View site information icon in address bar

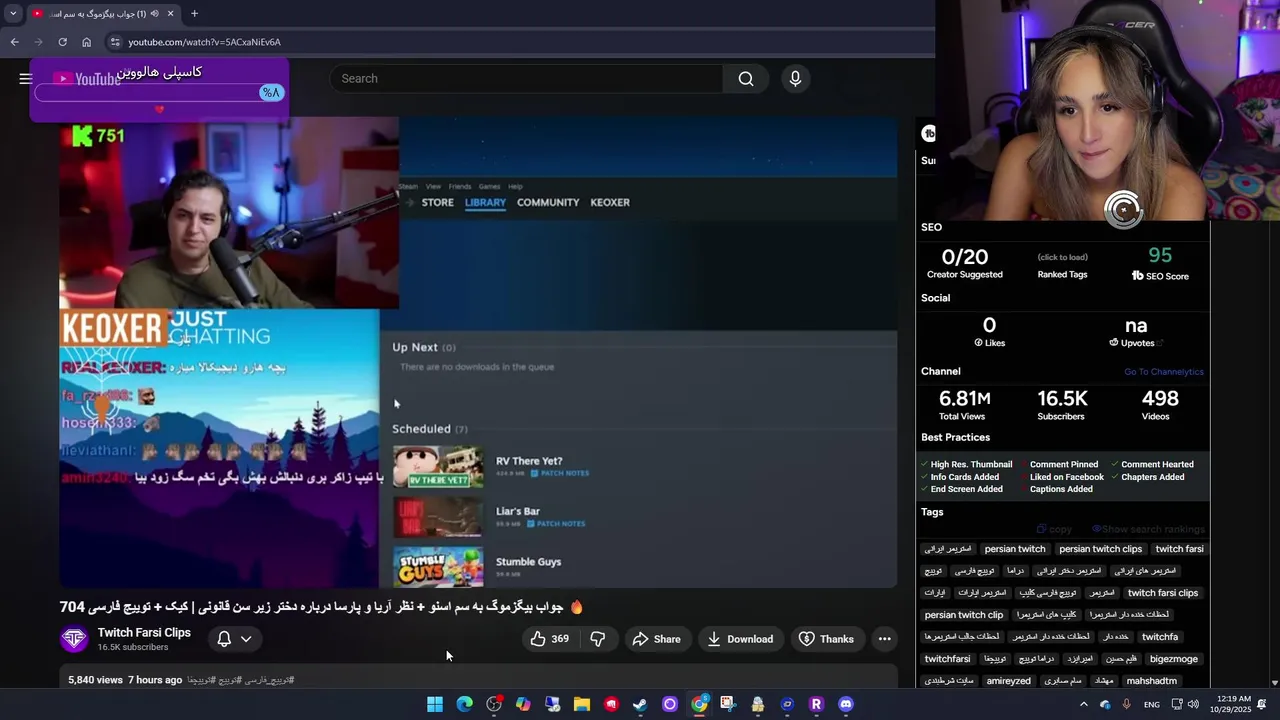tap(115, 42)
